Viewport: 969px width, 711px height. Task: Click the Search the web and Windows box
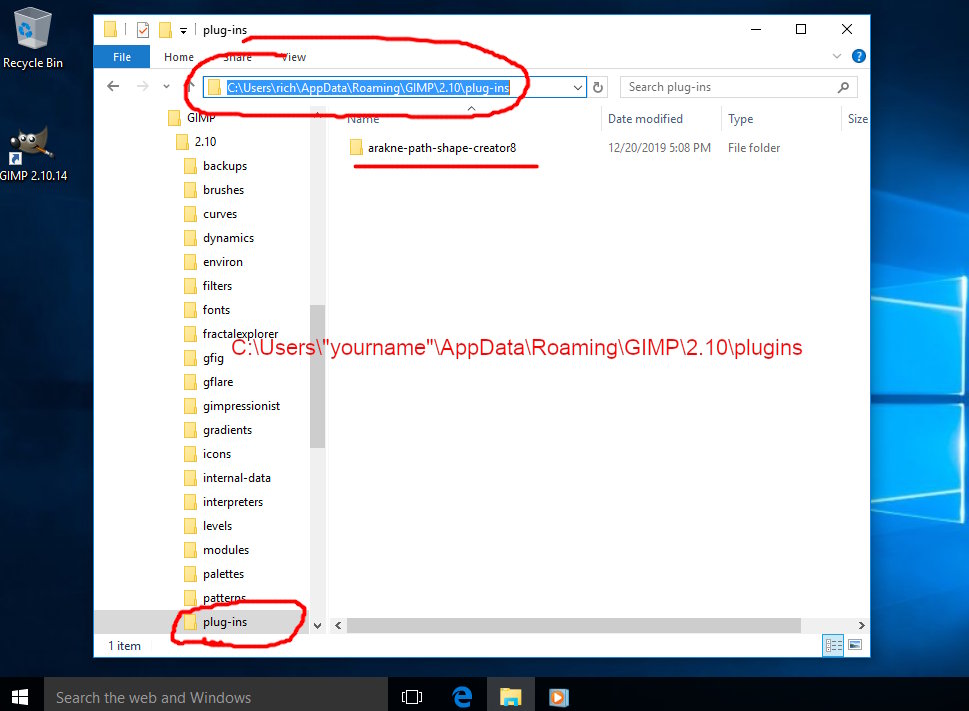pos(216,696)
